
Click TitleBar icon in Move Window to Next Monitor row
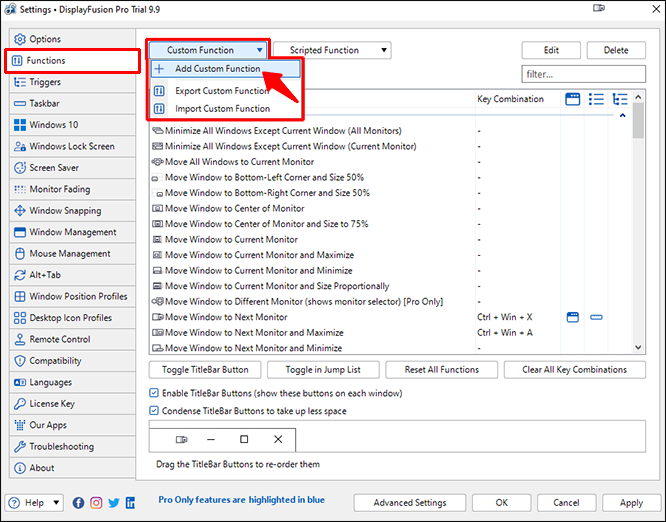(573, 317)
